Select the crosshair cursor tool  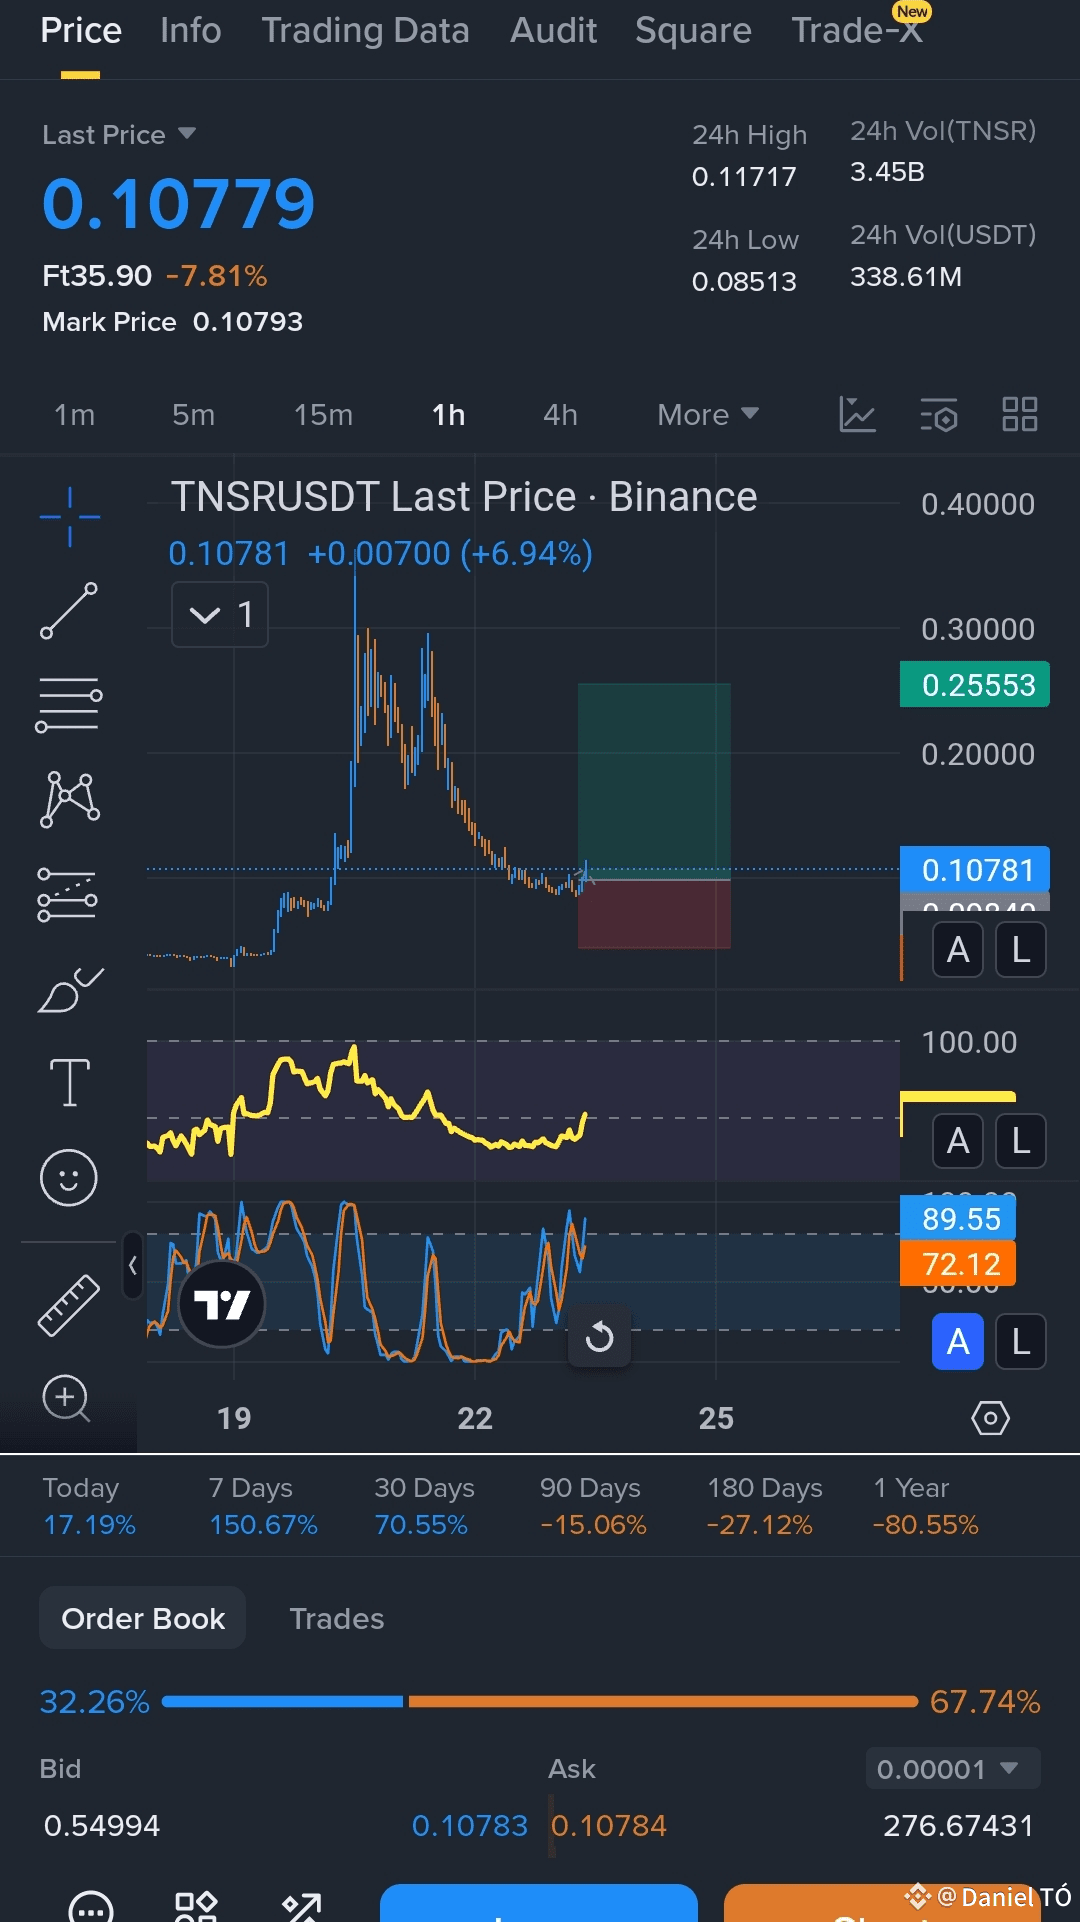(69, 516)
